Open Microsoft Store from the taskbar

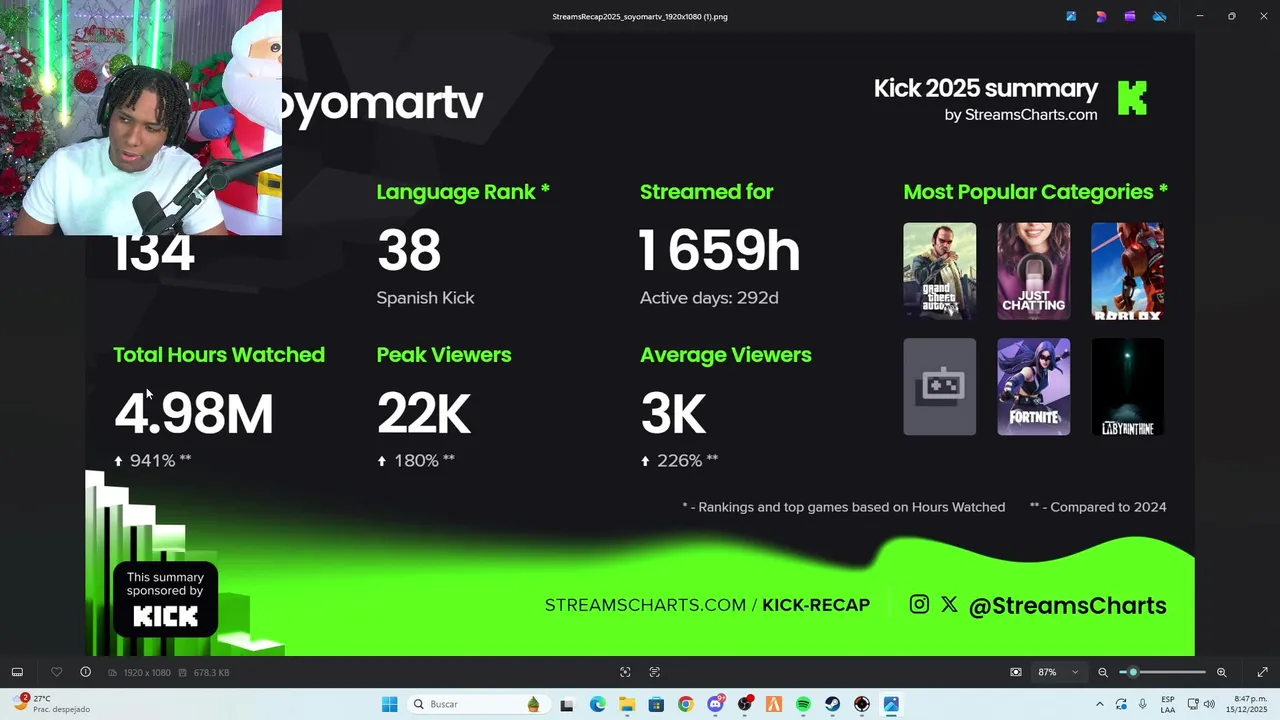click(656, 704)
